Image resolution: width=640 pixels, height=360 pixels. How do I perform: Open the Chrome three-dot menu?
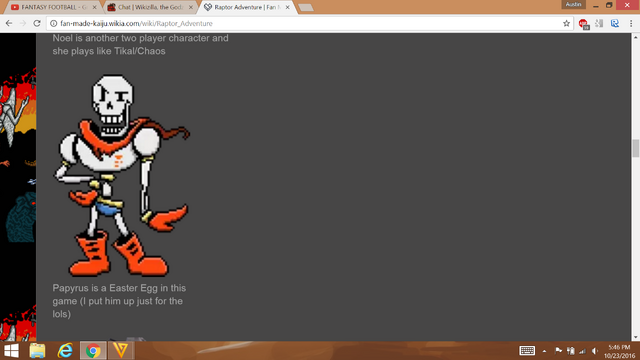point(631,23)
